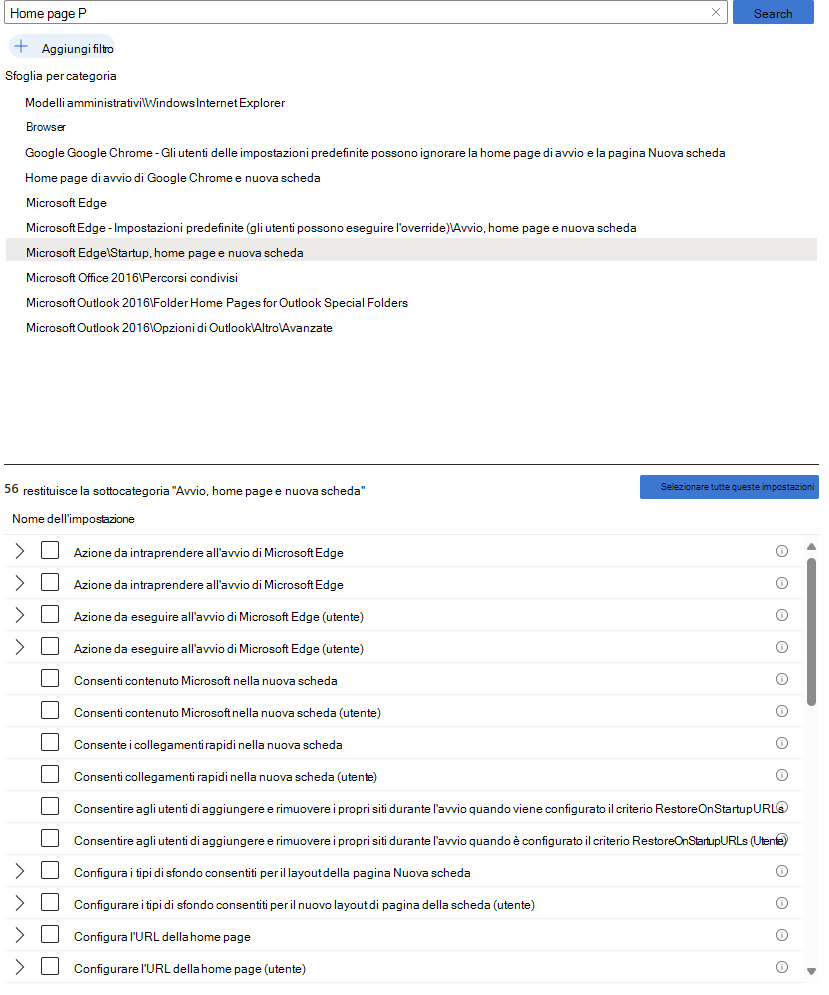Click the settings list scrollbar down arrow
This screenshot has width=829, height=995.
click(811, 972)
